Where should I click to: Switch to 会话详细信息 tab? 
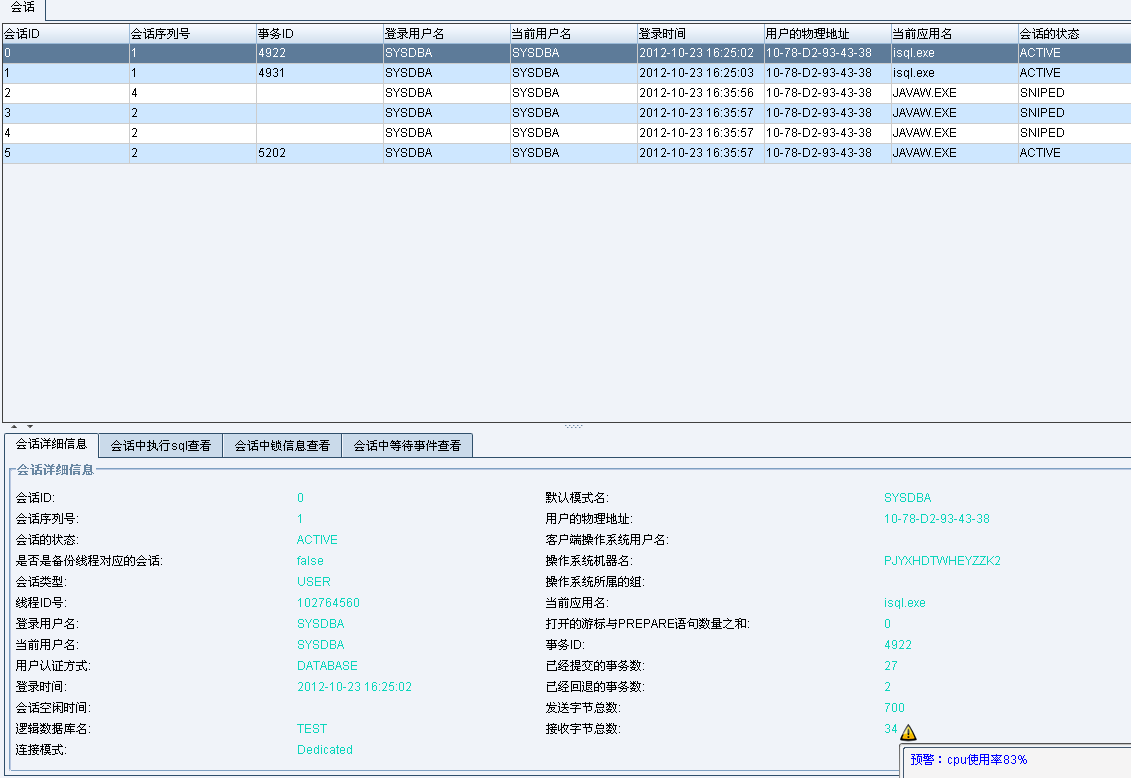51,445
